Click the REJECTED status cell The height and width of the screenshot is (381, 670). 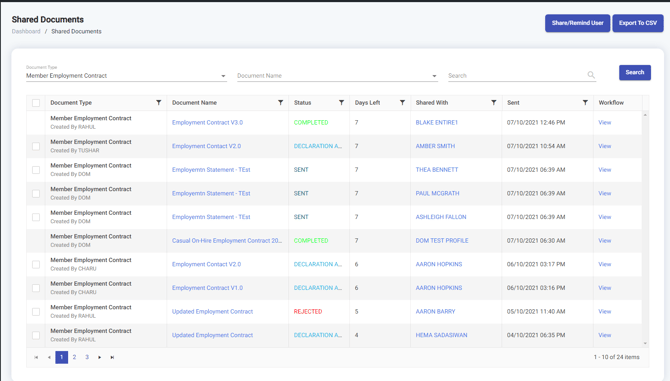[308, 311]
